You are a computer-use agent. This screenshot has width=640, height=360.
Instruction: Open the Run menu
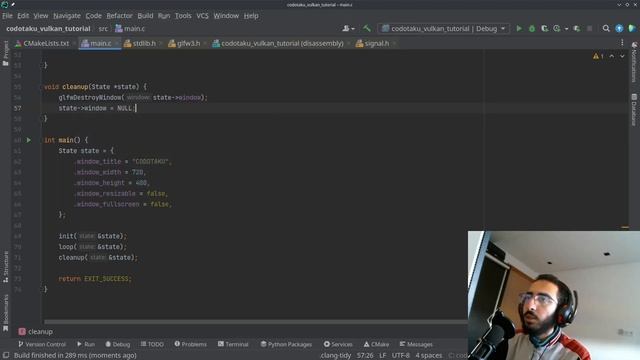point(164,16)
